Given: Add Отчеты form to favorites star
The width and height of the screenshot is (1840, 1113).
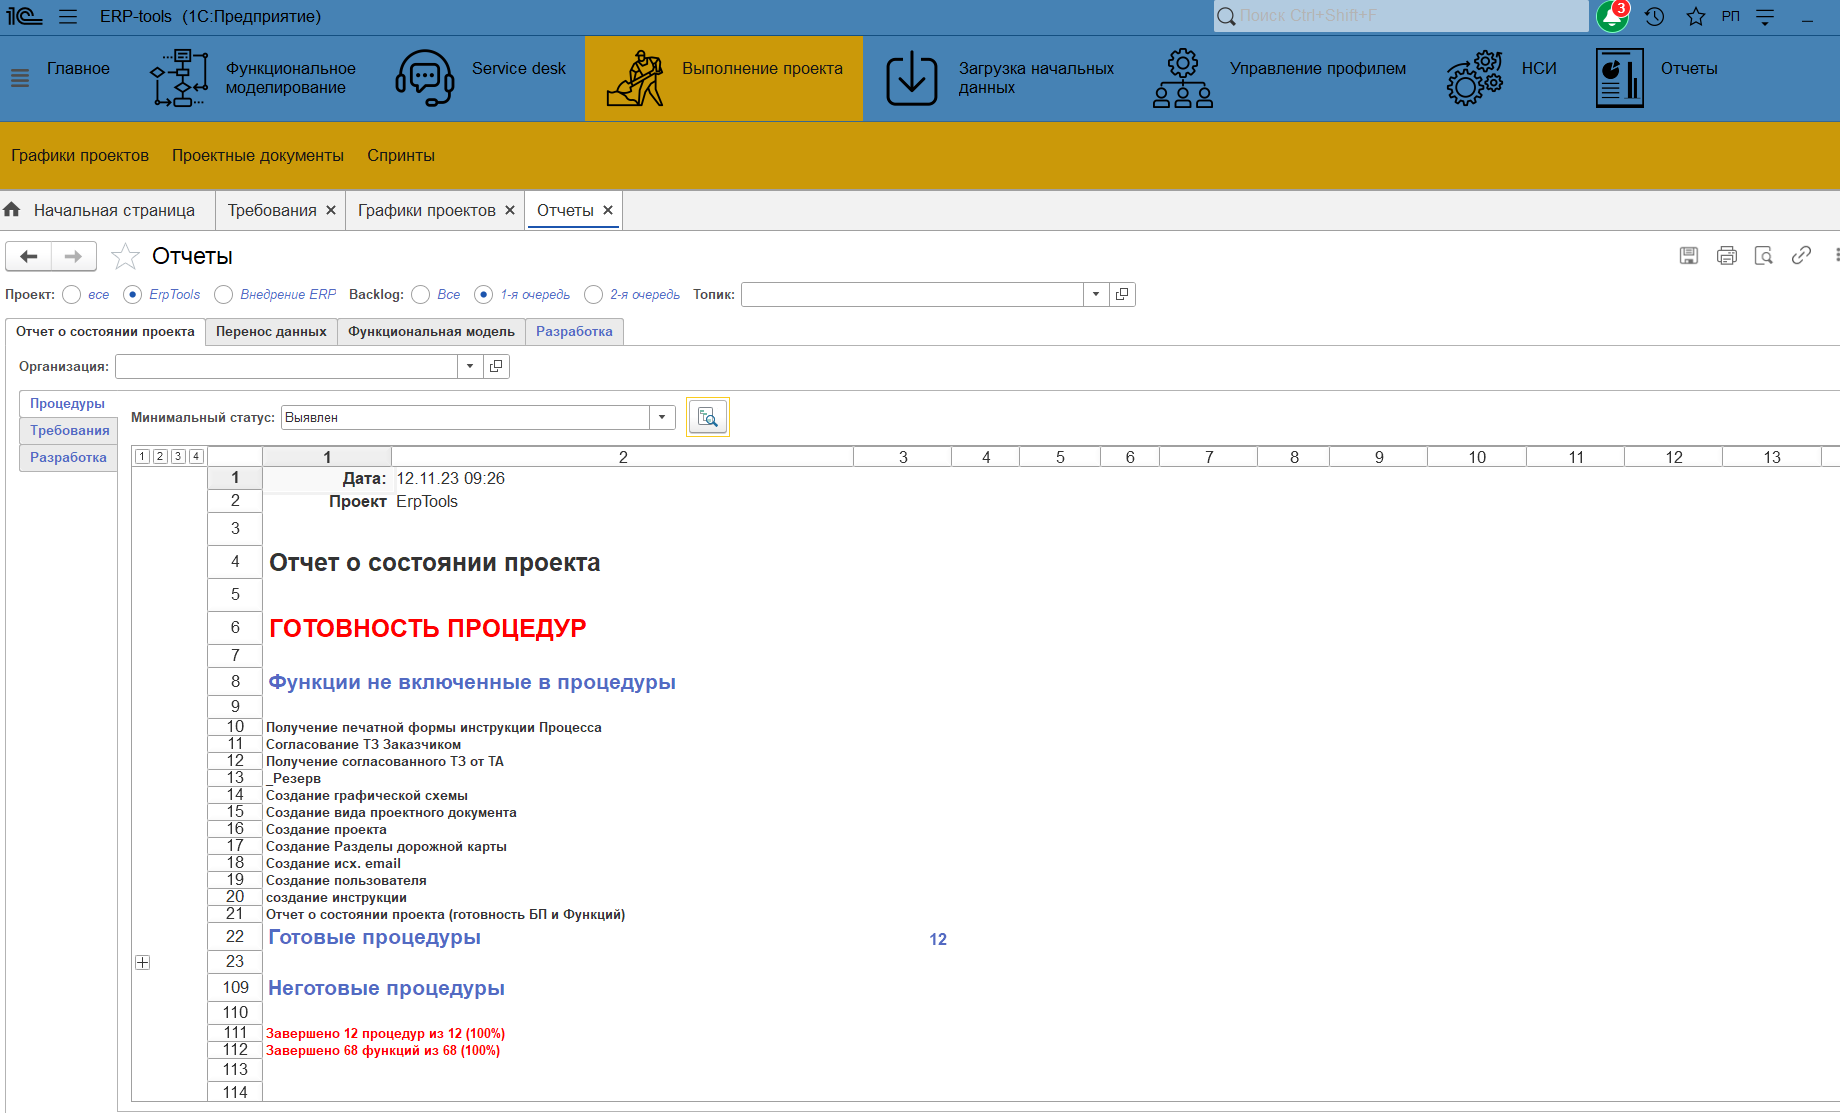Looking at the screenshot, I should point(125,256).
